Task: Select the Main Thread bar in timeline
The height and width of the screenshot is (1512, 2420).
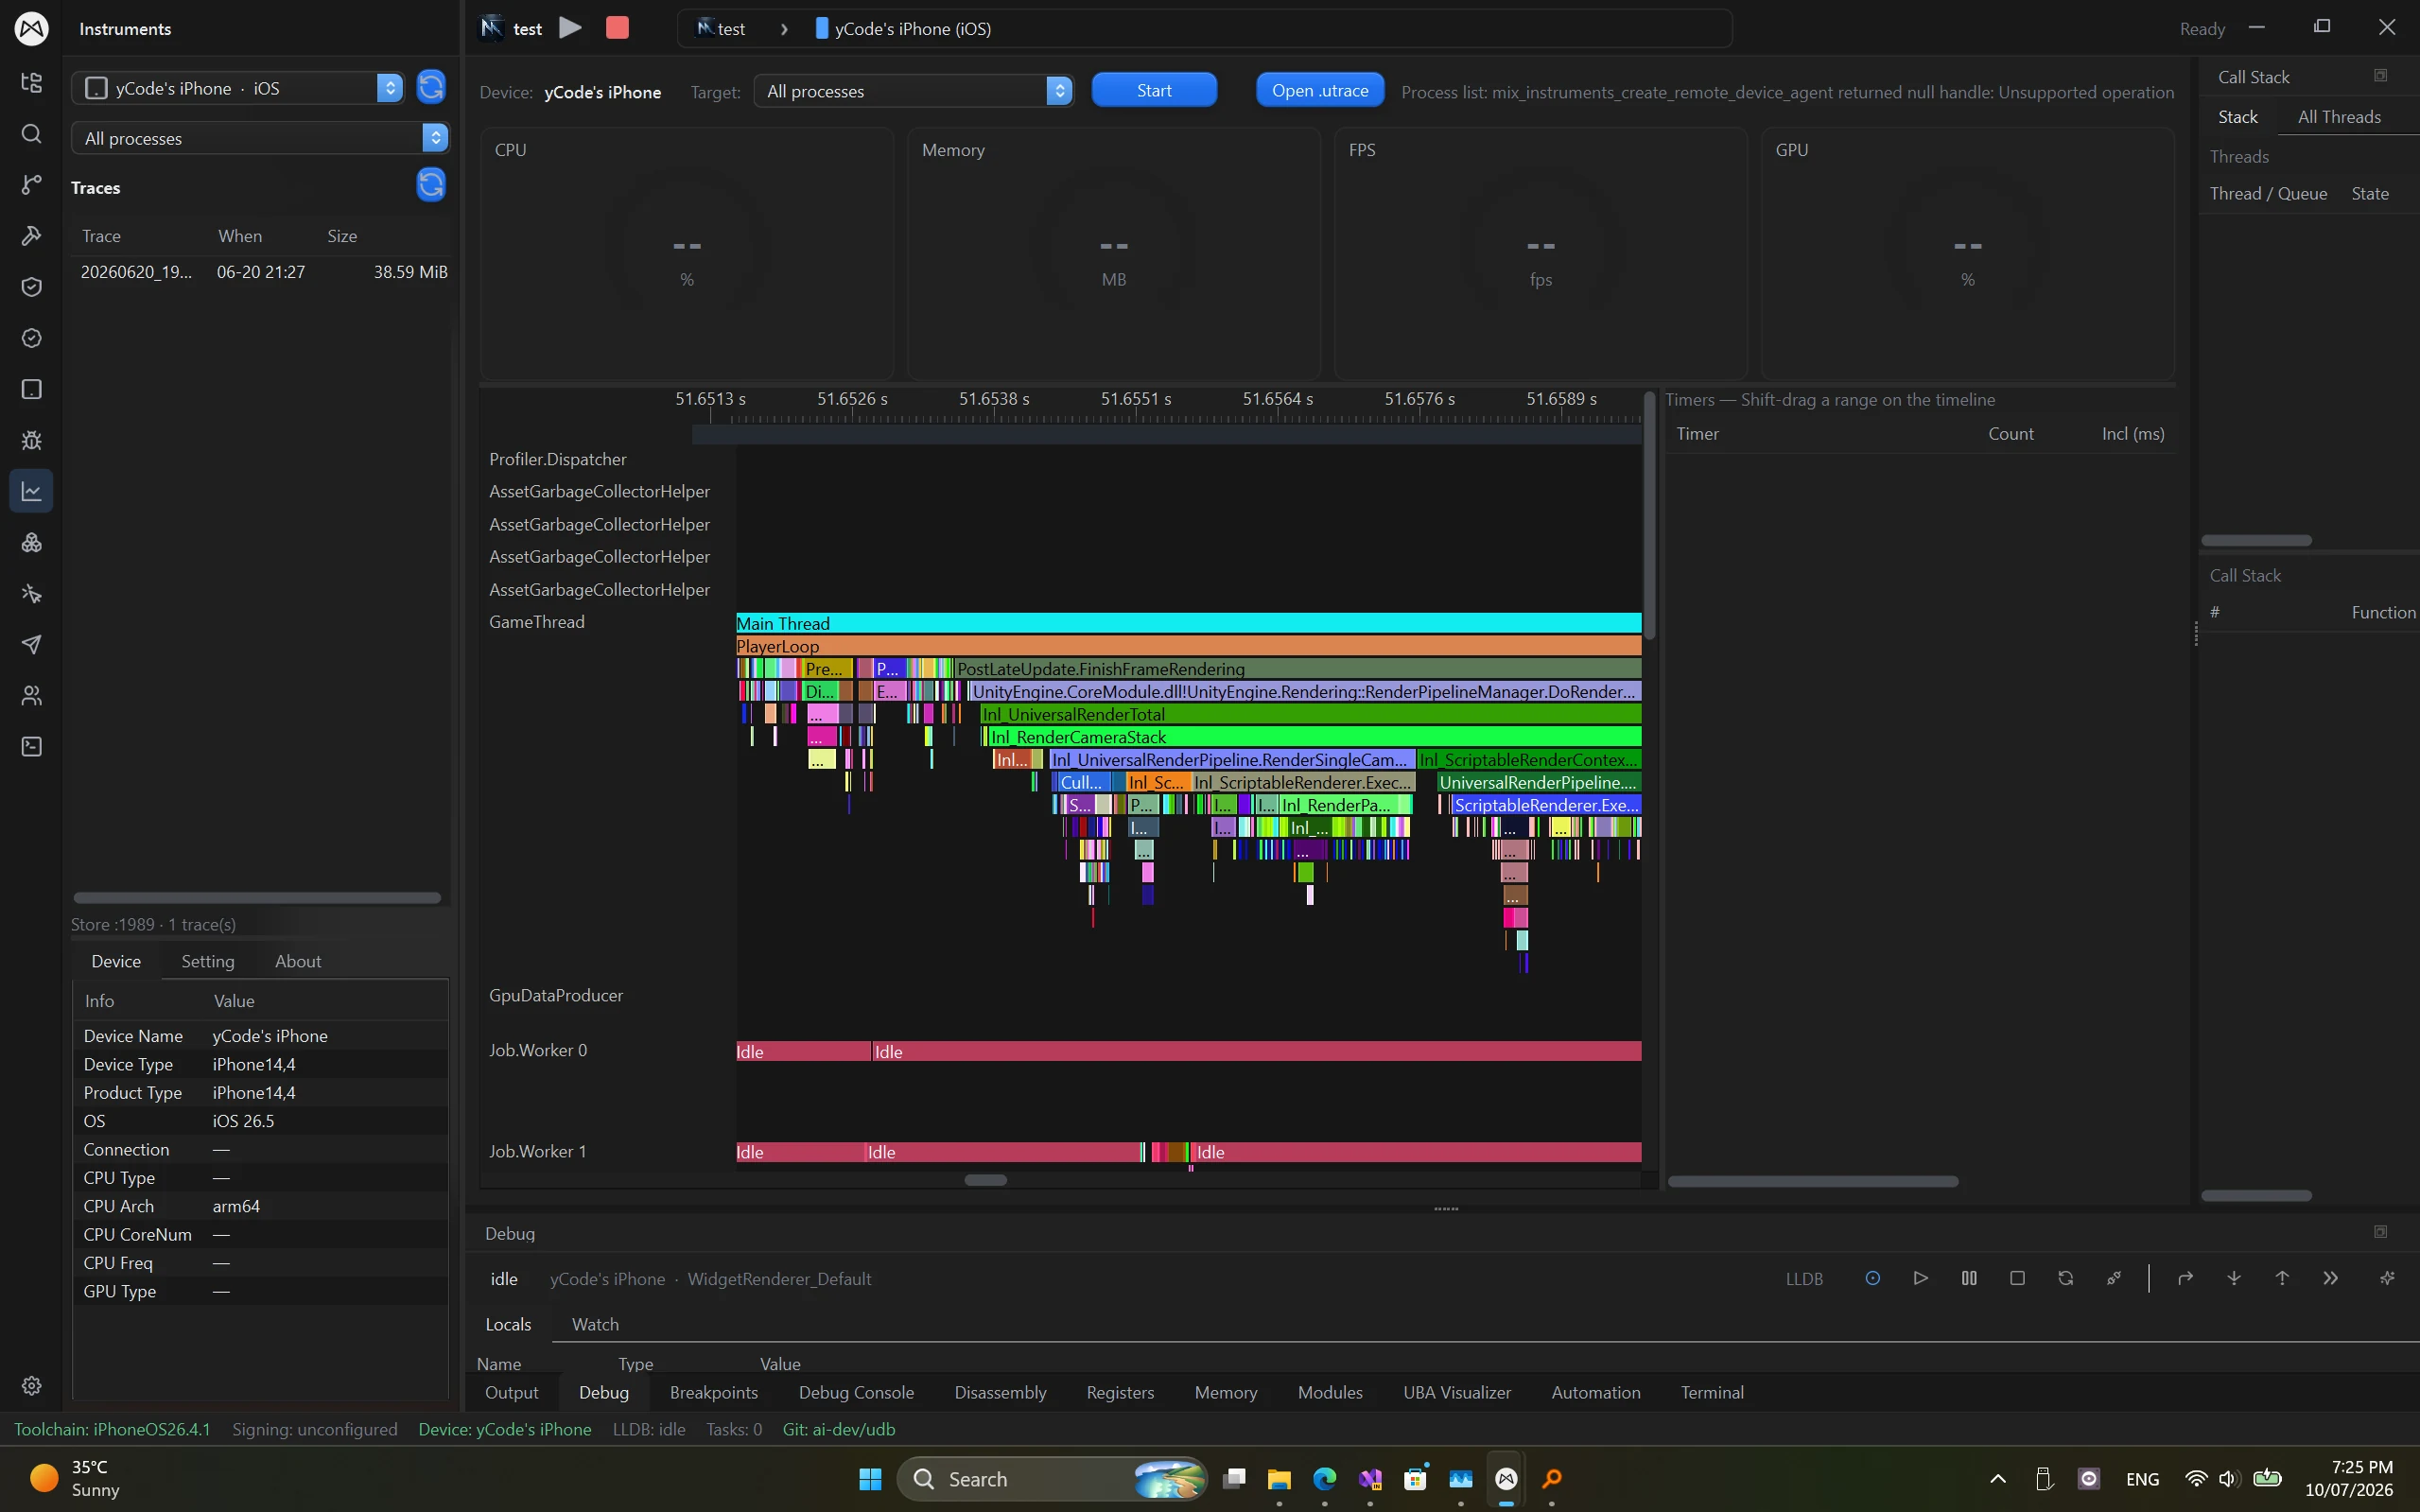Action: [1189, 623]
